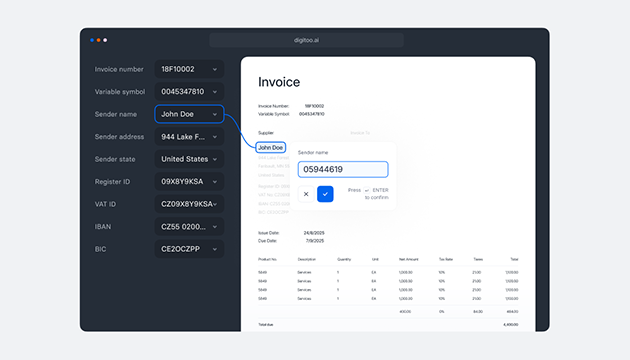Open the Sender address dropdown

coord(189,137)
